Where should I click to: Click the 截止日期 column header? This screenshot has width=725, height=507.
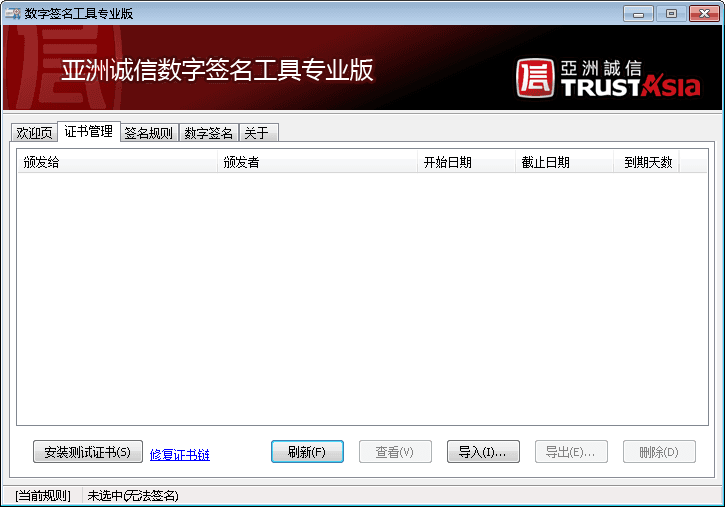coord(564,163)
